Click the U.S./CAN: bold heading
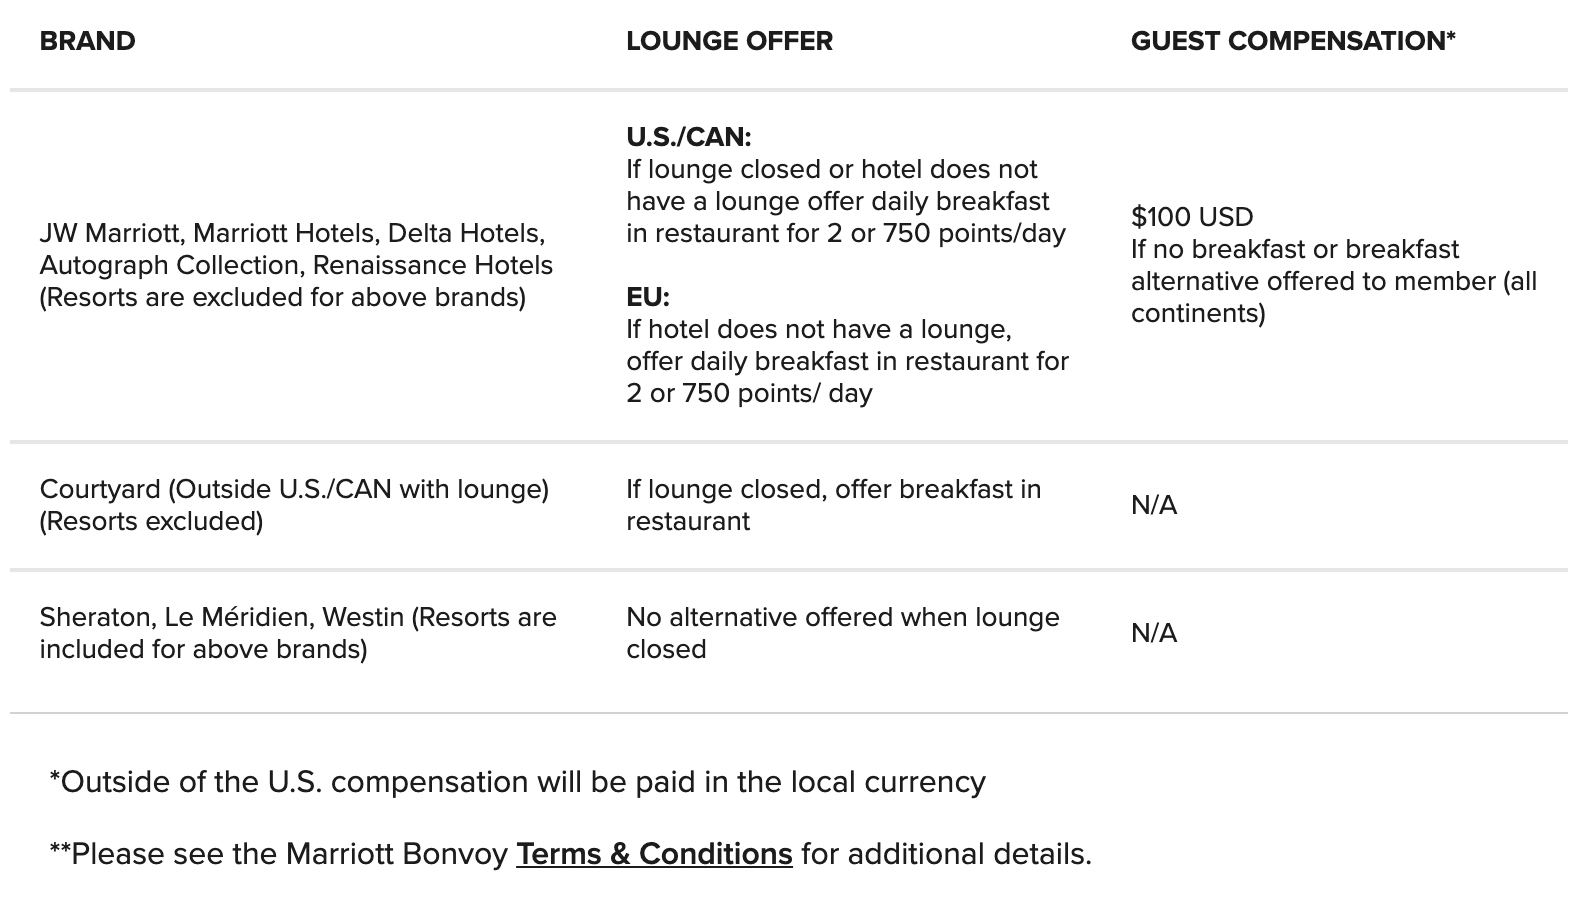Viewport: 1574px width, 916px height. pos(688,137)
